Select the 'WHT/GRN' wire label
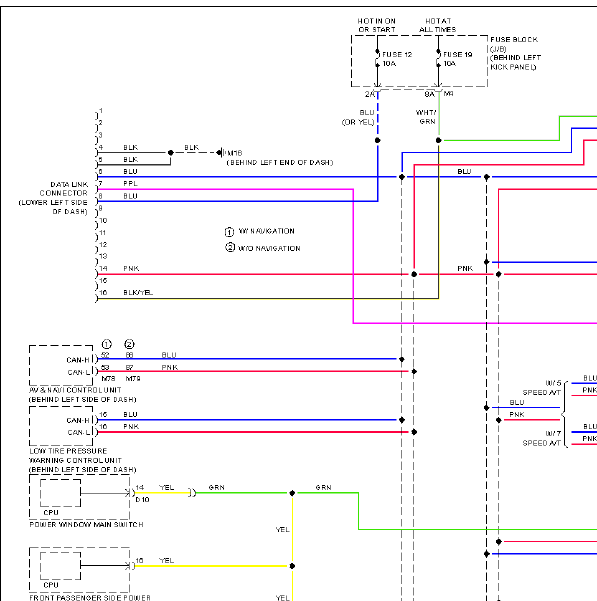The image size is (597, 601). (x=426, y=117)
